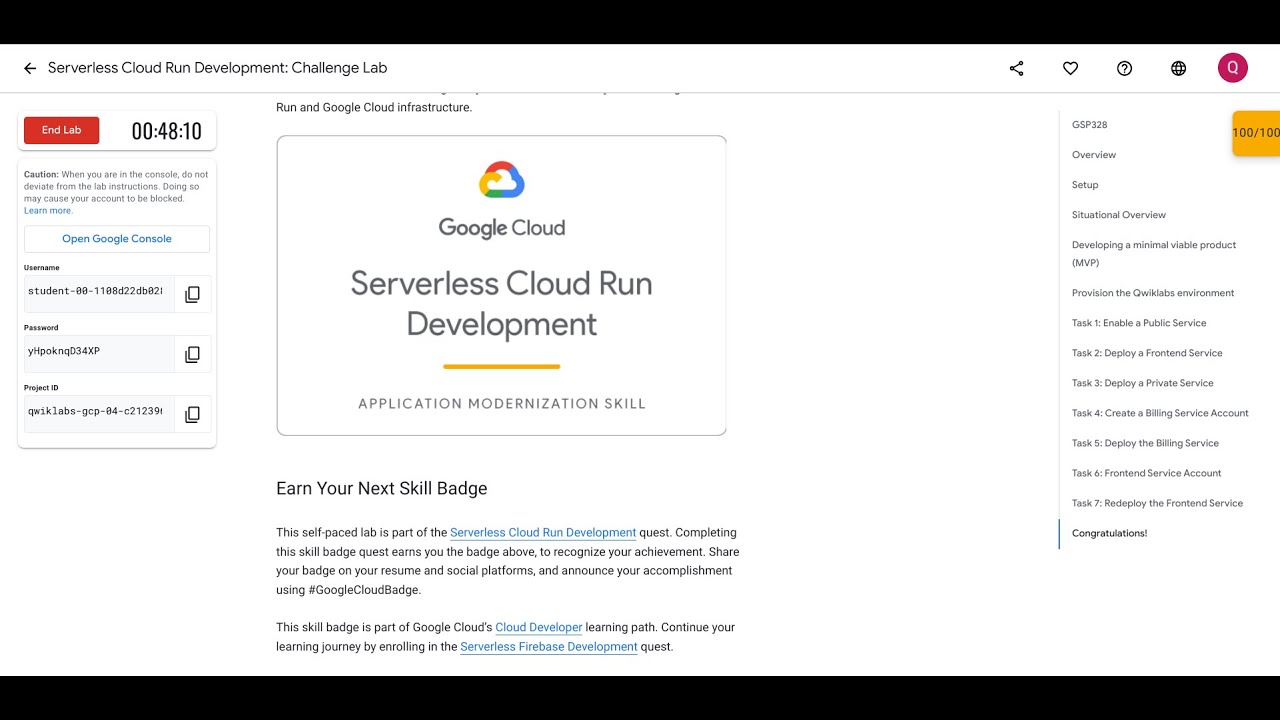The width and height of the screenshot is (1280, 720).
Task: Go to Task 3: Deploy a Private Service
Action: [1143, 383]
